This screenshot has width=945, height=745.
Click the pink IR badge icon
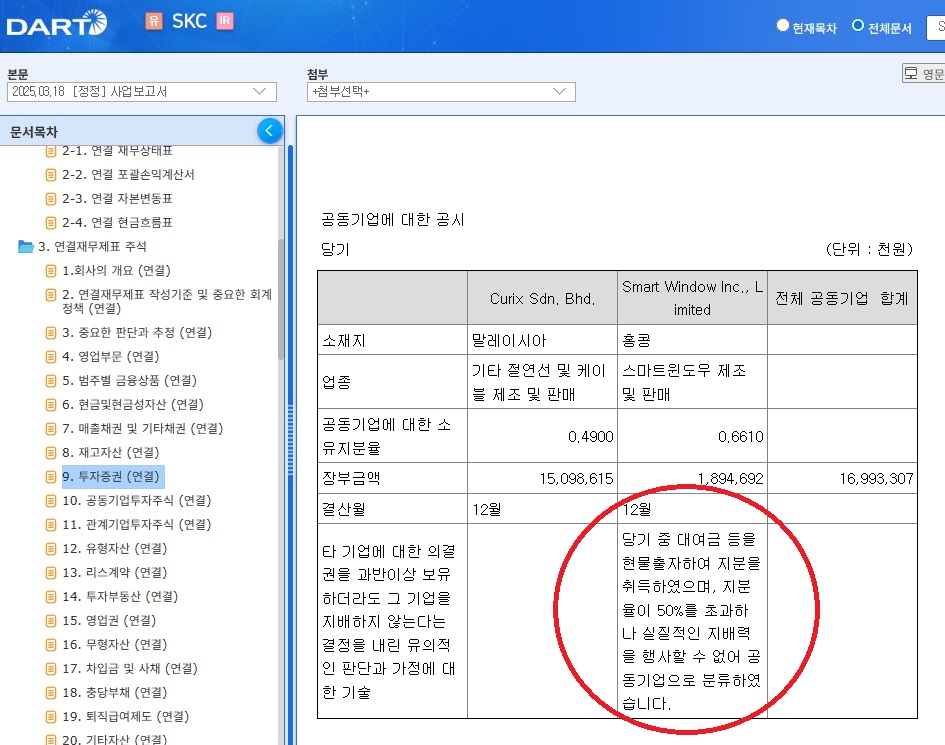225,21
